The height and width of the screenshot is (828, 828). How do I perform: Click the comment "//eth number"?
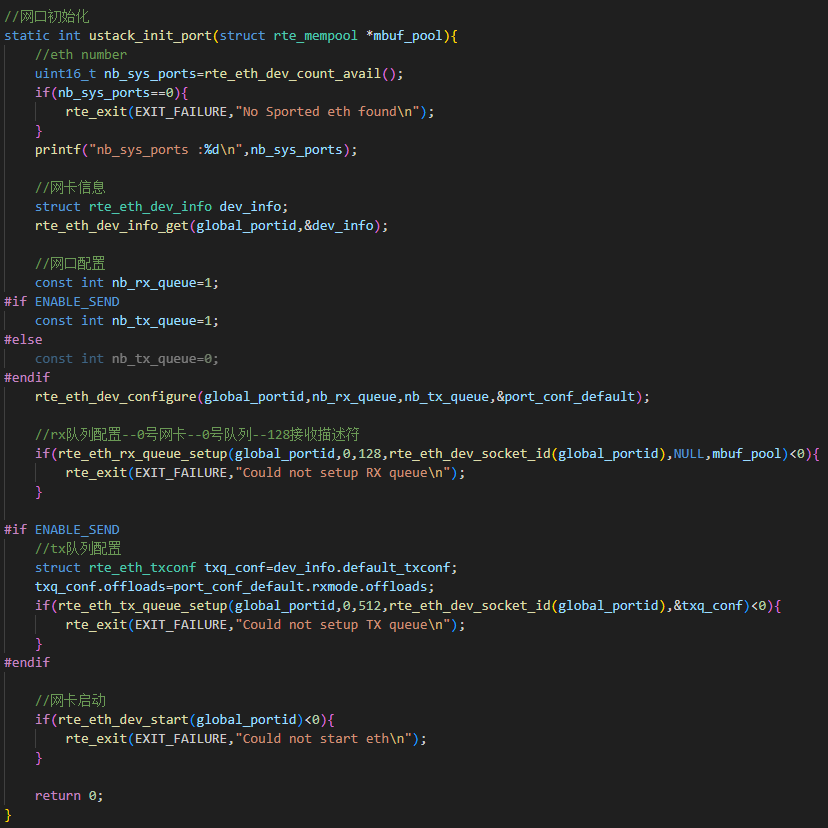(81, 55)
